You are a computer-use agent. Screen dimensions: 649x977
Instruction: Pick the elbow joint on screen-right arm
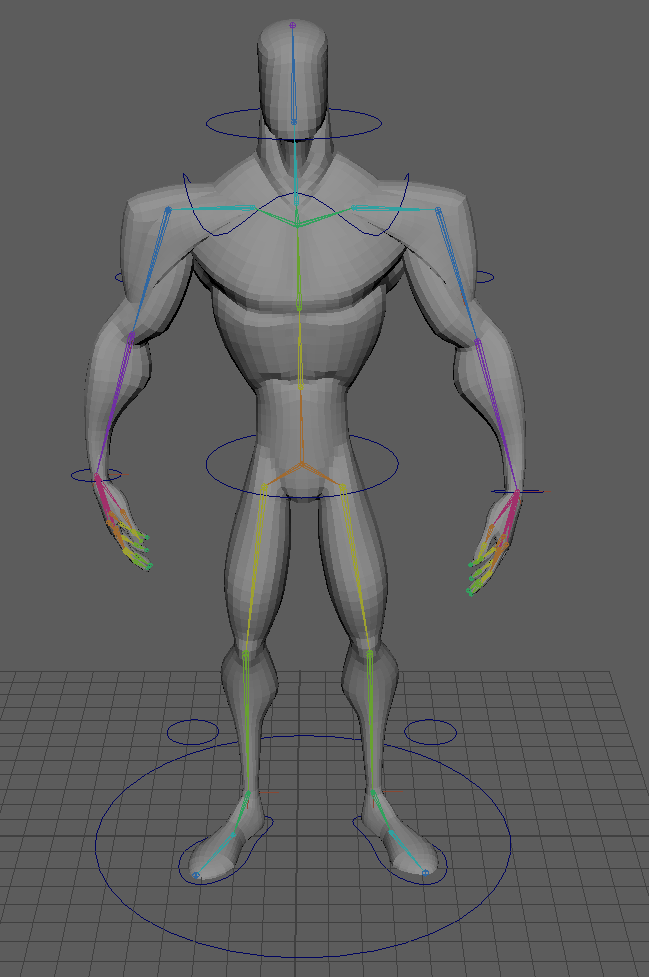(x=477, y=341)
